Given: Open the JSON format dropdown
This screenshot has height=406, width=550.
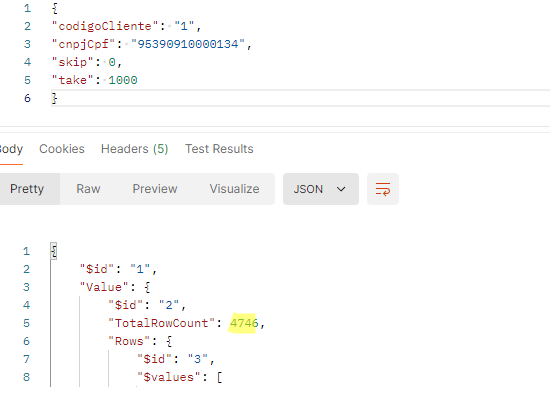Looking at the screenshot, I should pos(321,189).
